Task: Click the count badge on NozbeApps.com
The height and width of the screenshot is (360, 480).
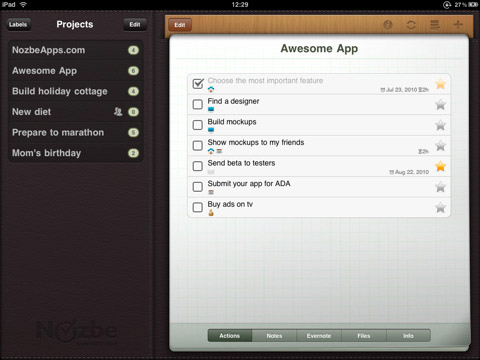Action: [133, 50]
